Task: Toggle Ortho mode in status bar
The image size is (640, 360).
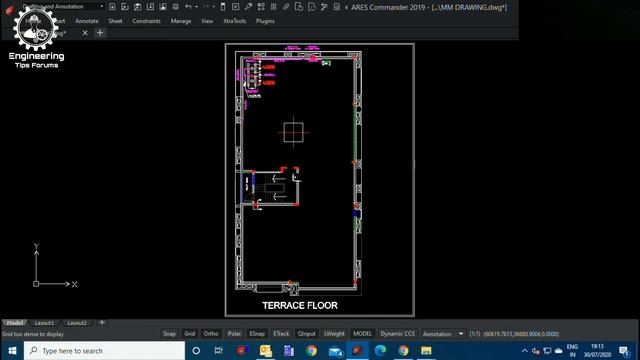Action: [211, 333]
